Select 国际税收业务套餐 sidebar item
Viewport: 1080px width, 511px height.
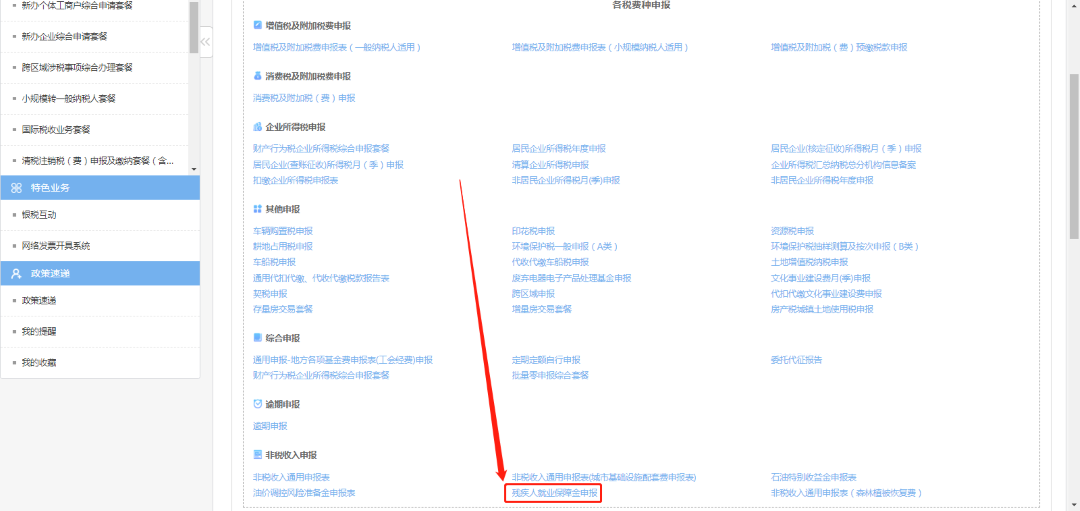click(x=56, y=130)
